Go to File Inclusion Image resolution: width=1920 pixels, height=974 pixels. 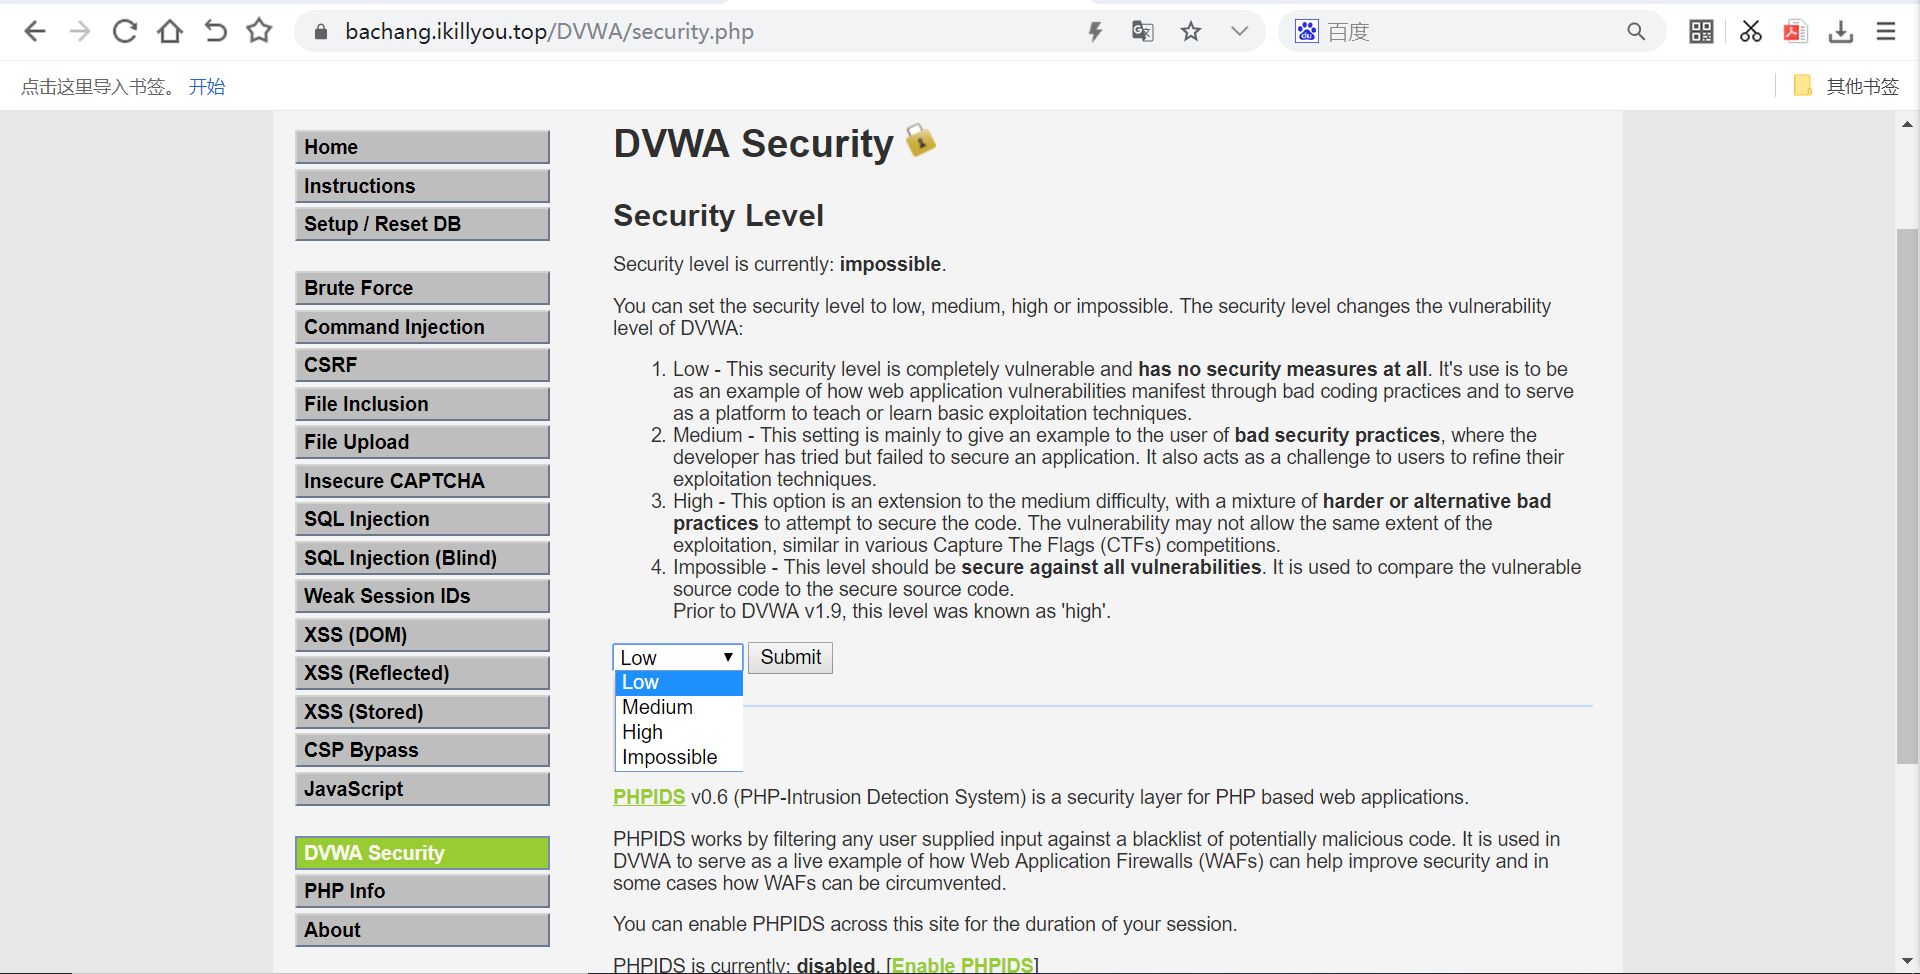[422, 404]
